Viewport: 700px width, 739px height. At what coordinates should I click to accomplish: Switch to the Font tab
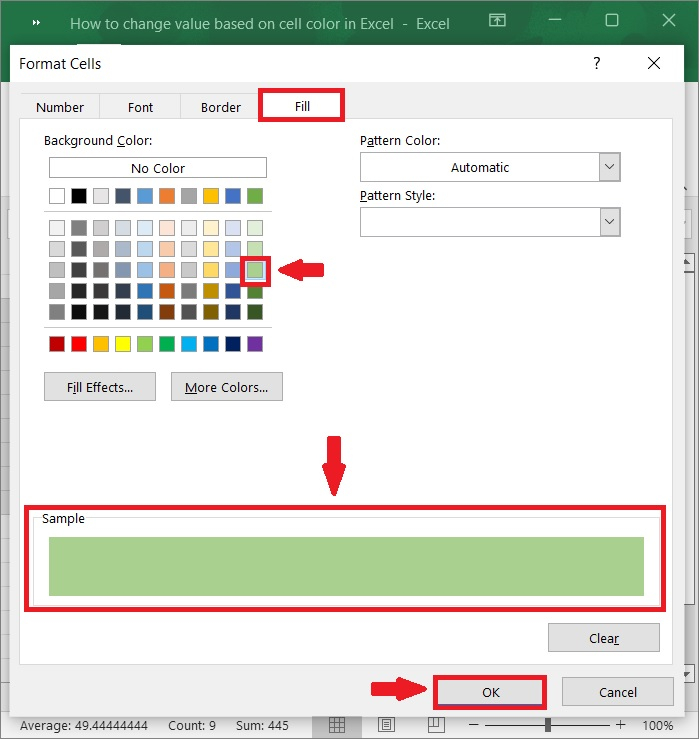coord(140,107)
